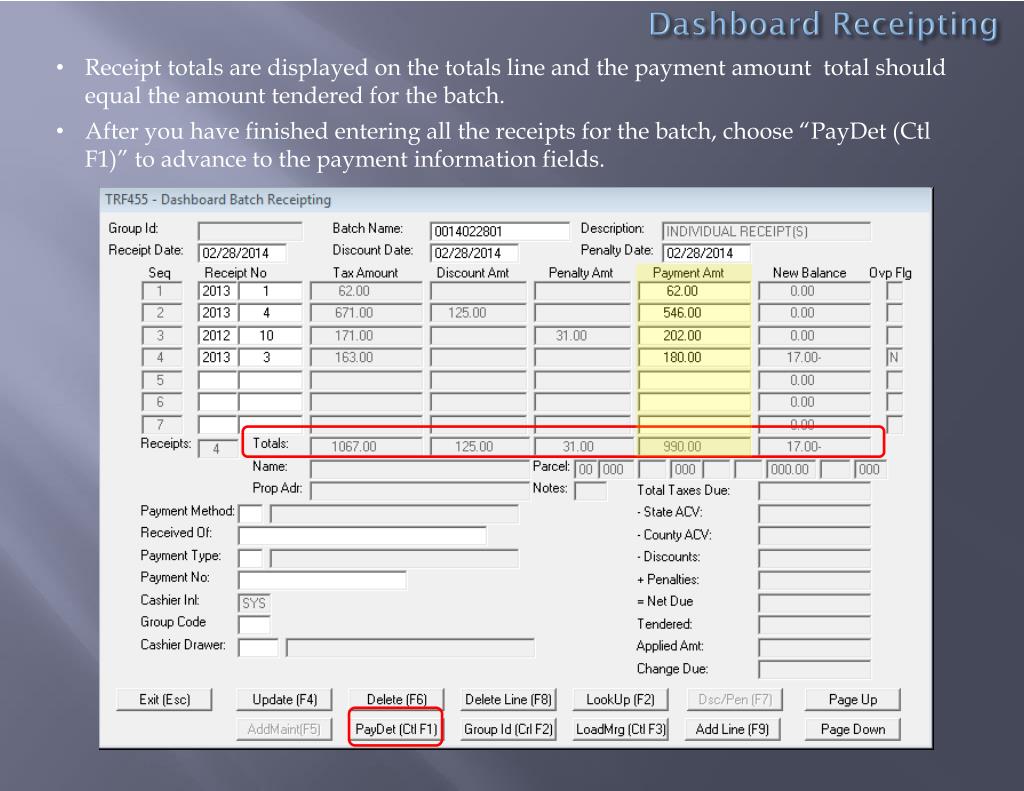Click the empty Receipt No year in Seq 5 row
Image resolution: width=1024 pixels, height=791 pixels.
[x=217, y=381]
